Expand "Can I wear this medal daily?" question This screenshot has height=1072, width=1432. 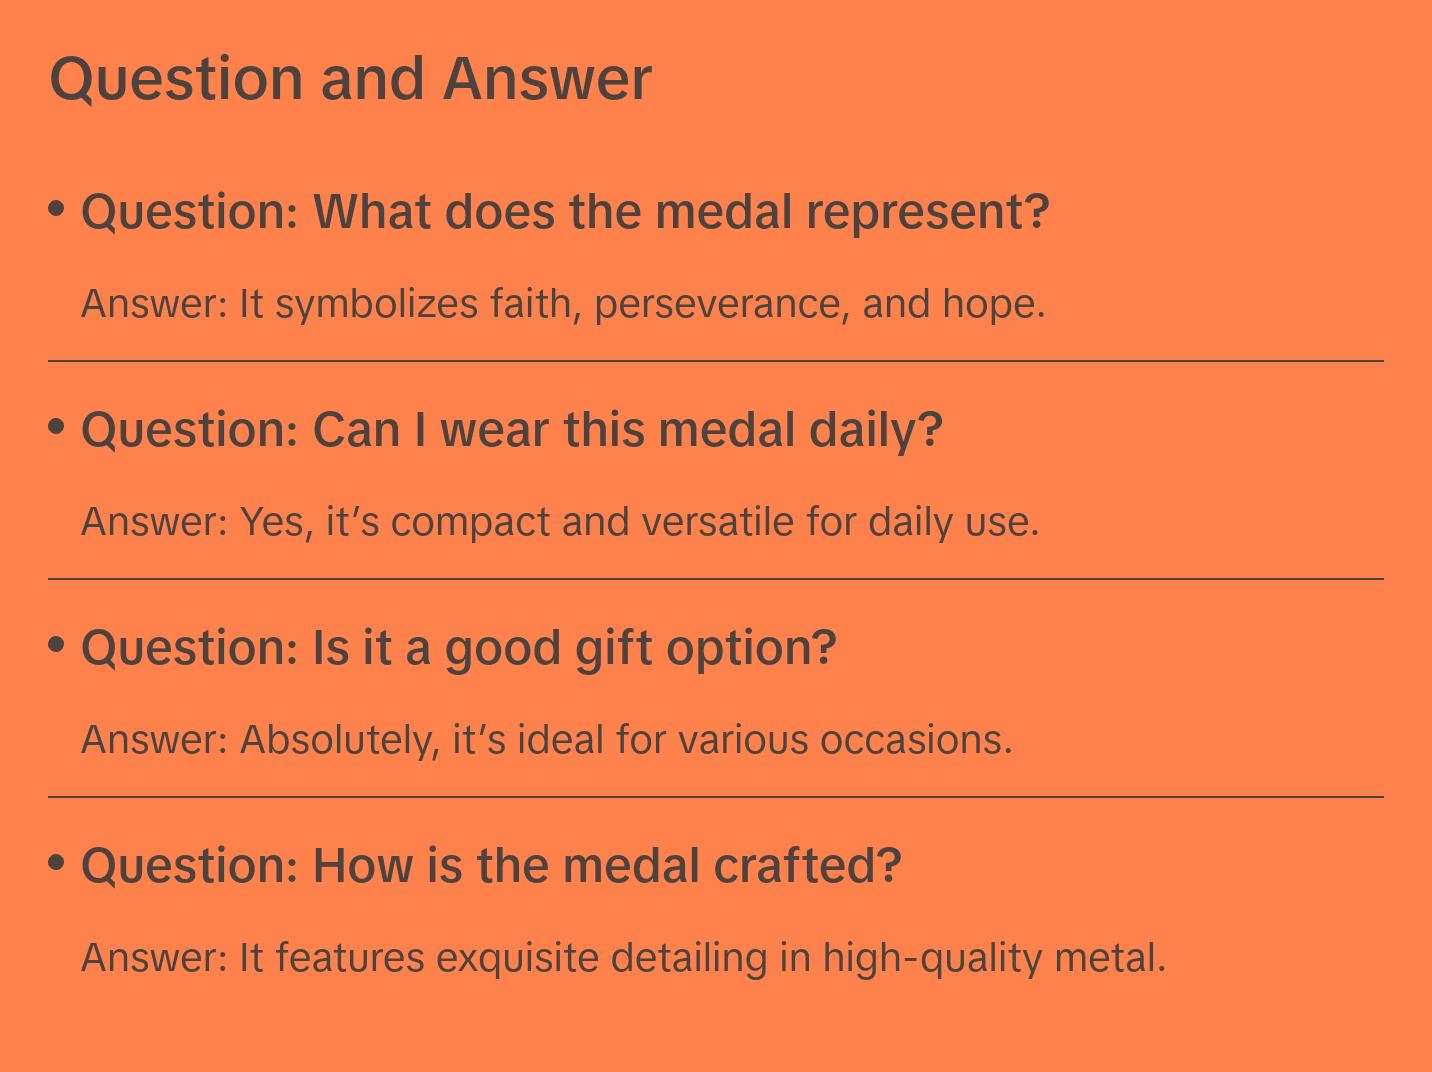click(512, 430)
